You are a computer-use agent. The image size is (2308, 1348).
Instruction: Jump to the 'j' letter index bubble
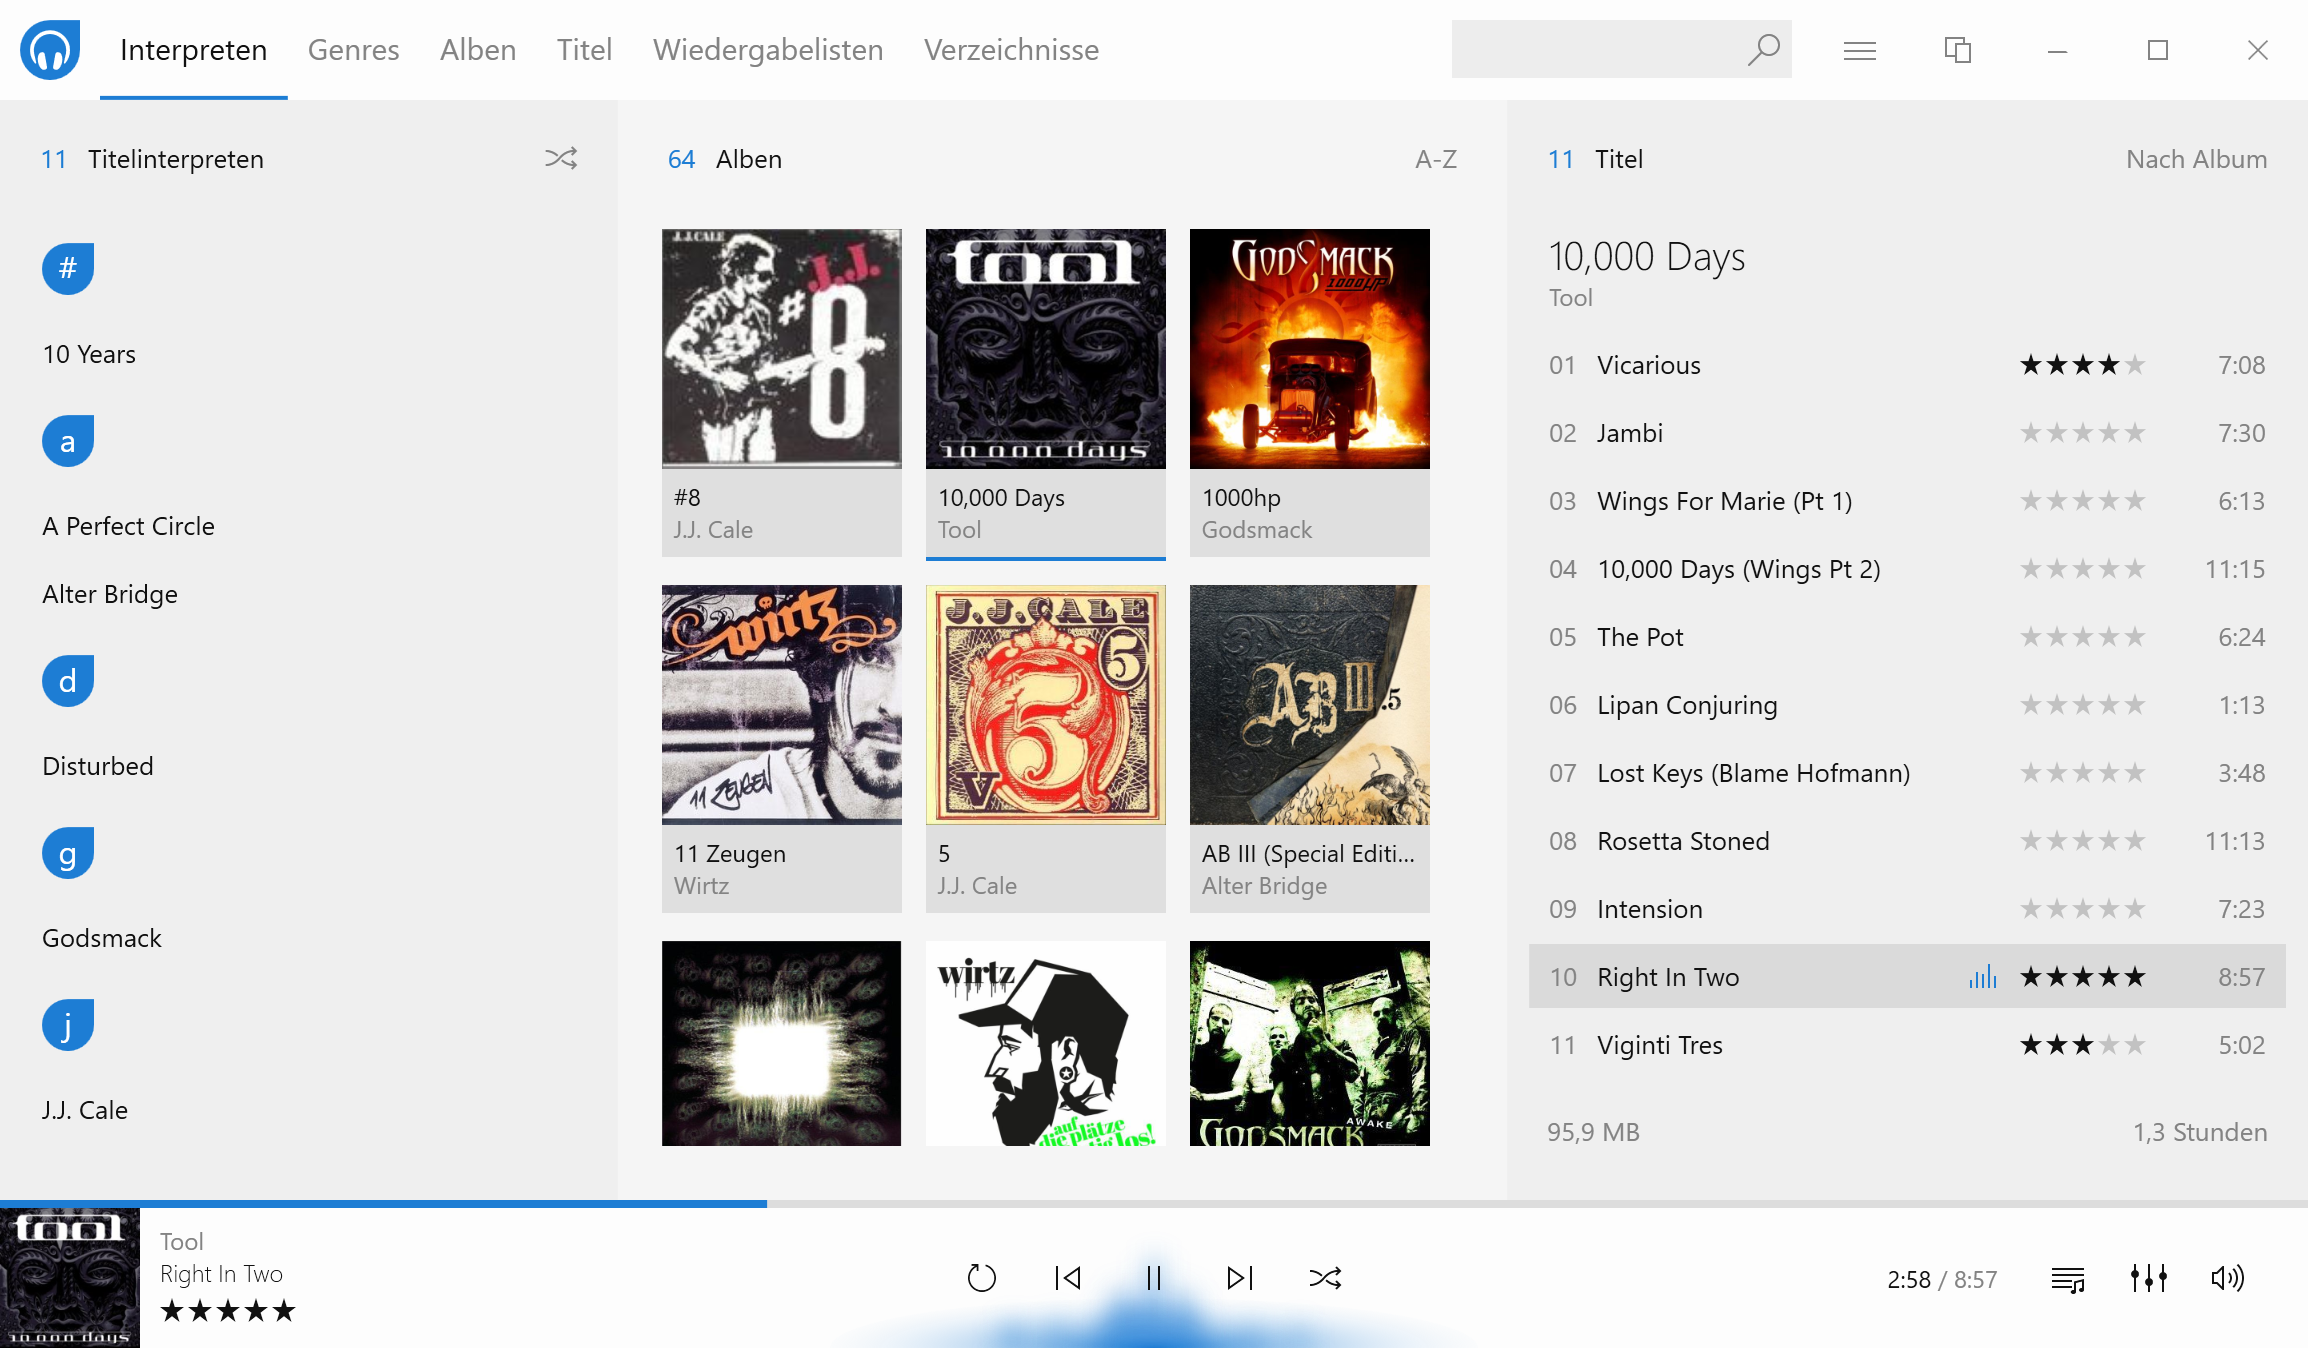68,1025
